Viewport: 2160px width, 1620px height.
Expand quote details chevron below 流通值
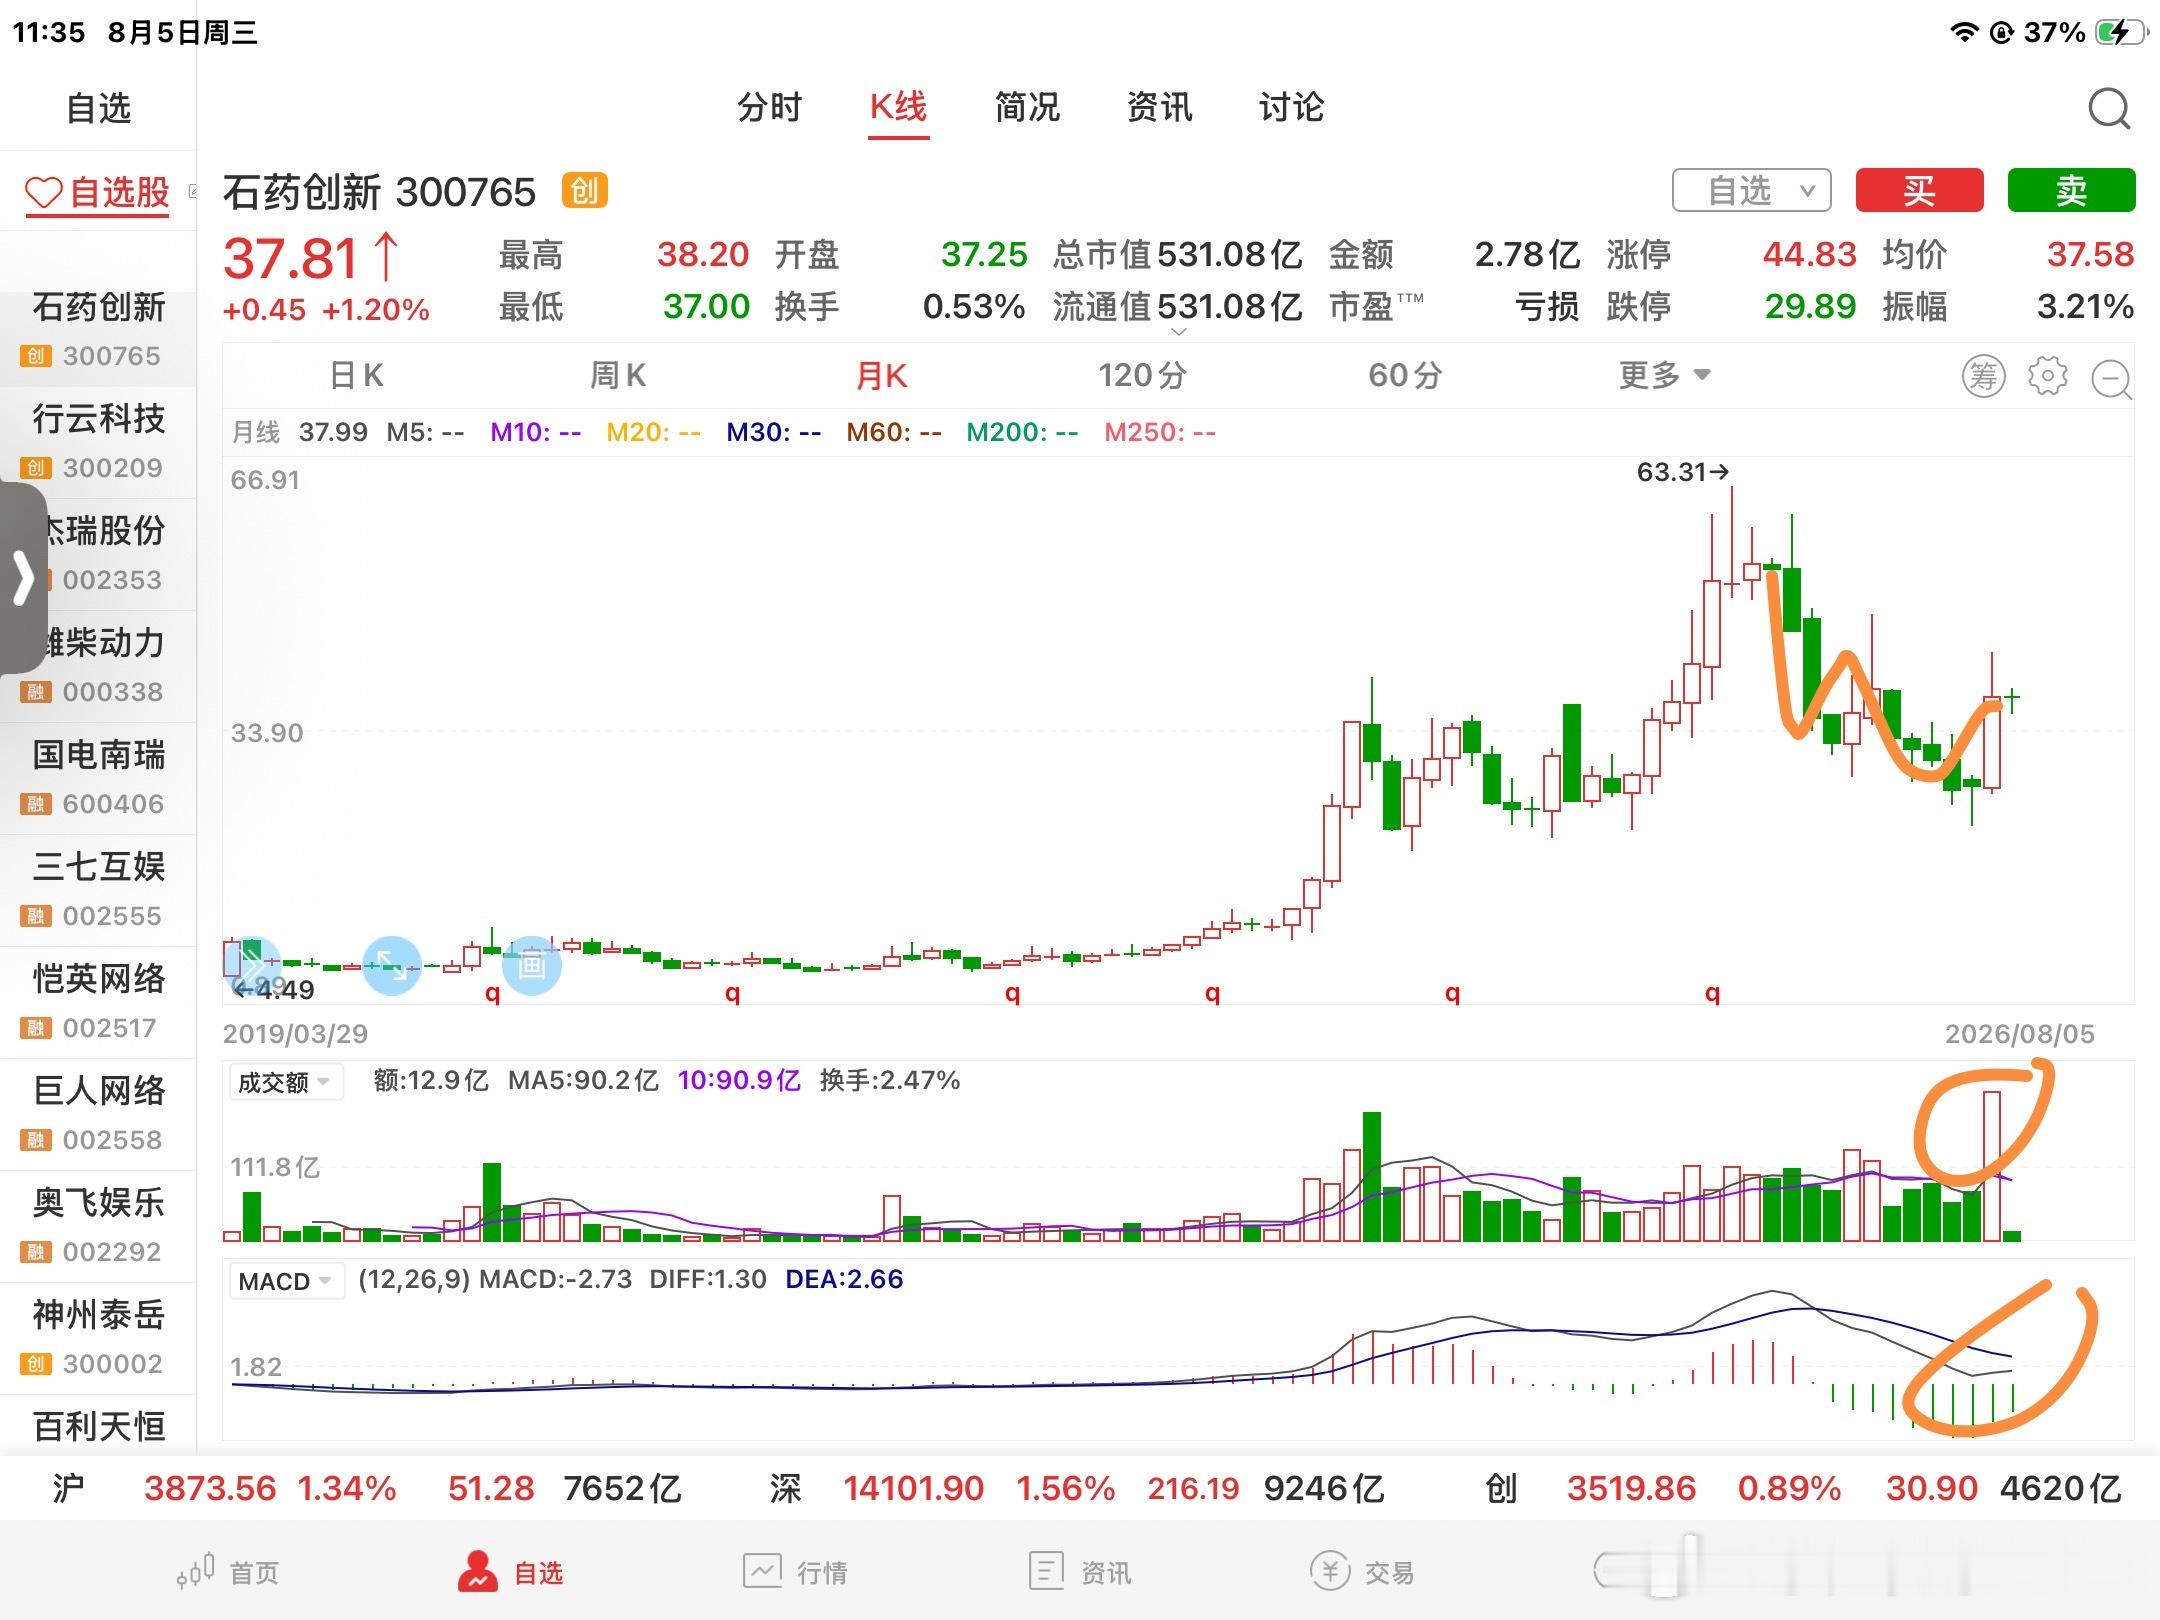(1178, 331)
